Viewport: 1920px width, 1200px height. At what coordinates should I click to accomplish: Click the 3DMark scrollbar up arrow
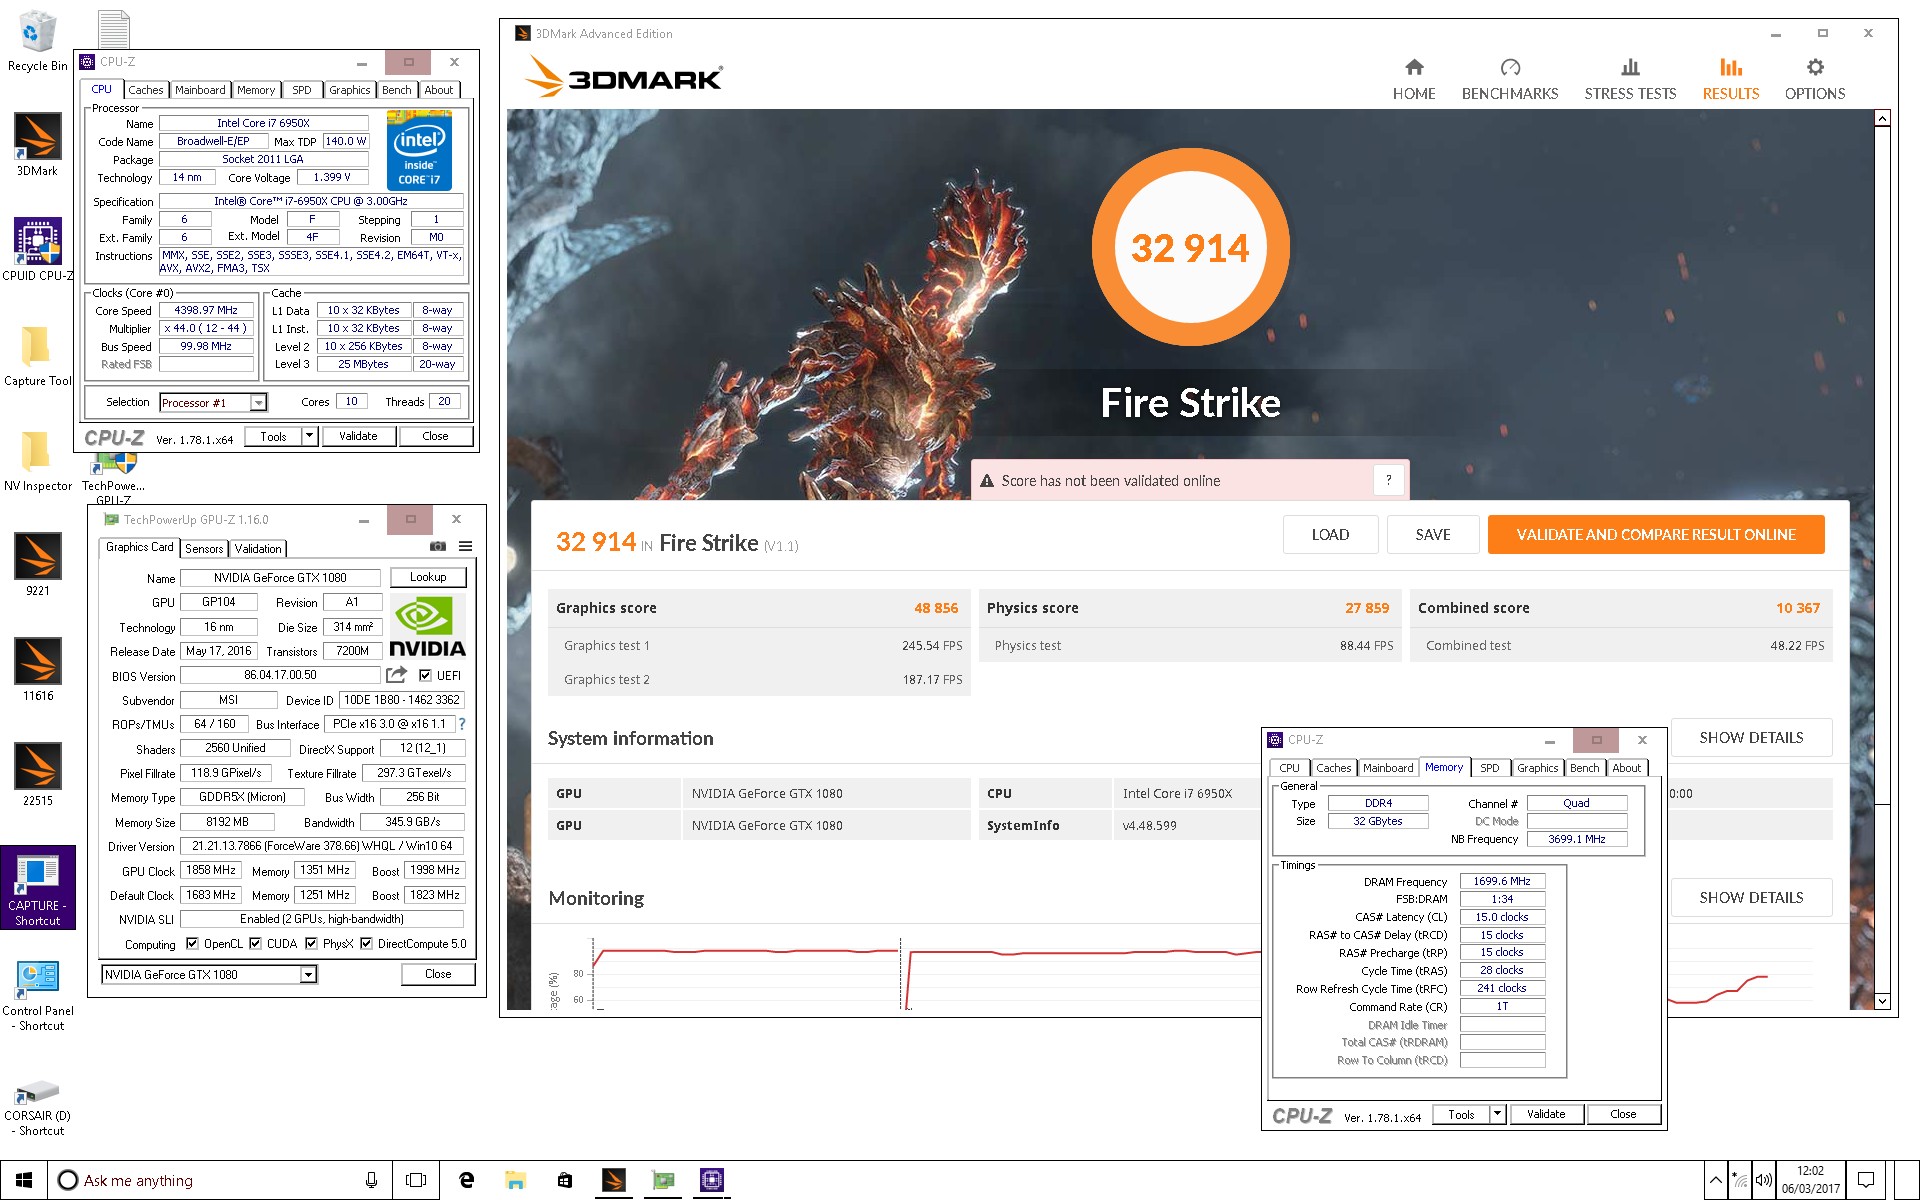(1882, 118)
